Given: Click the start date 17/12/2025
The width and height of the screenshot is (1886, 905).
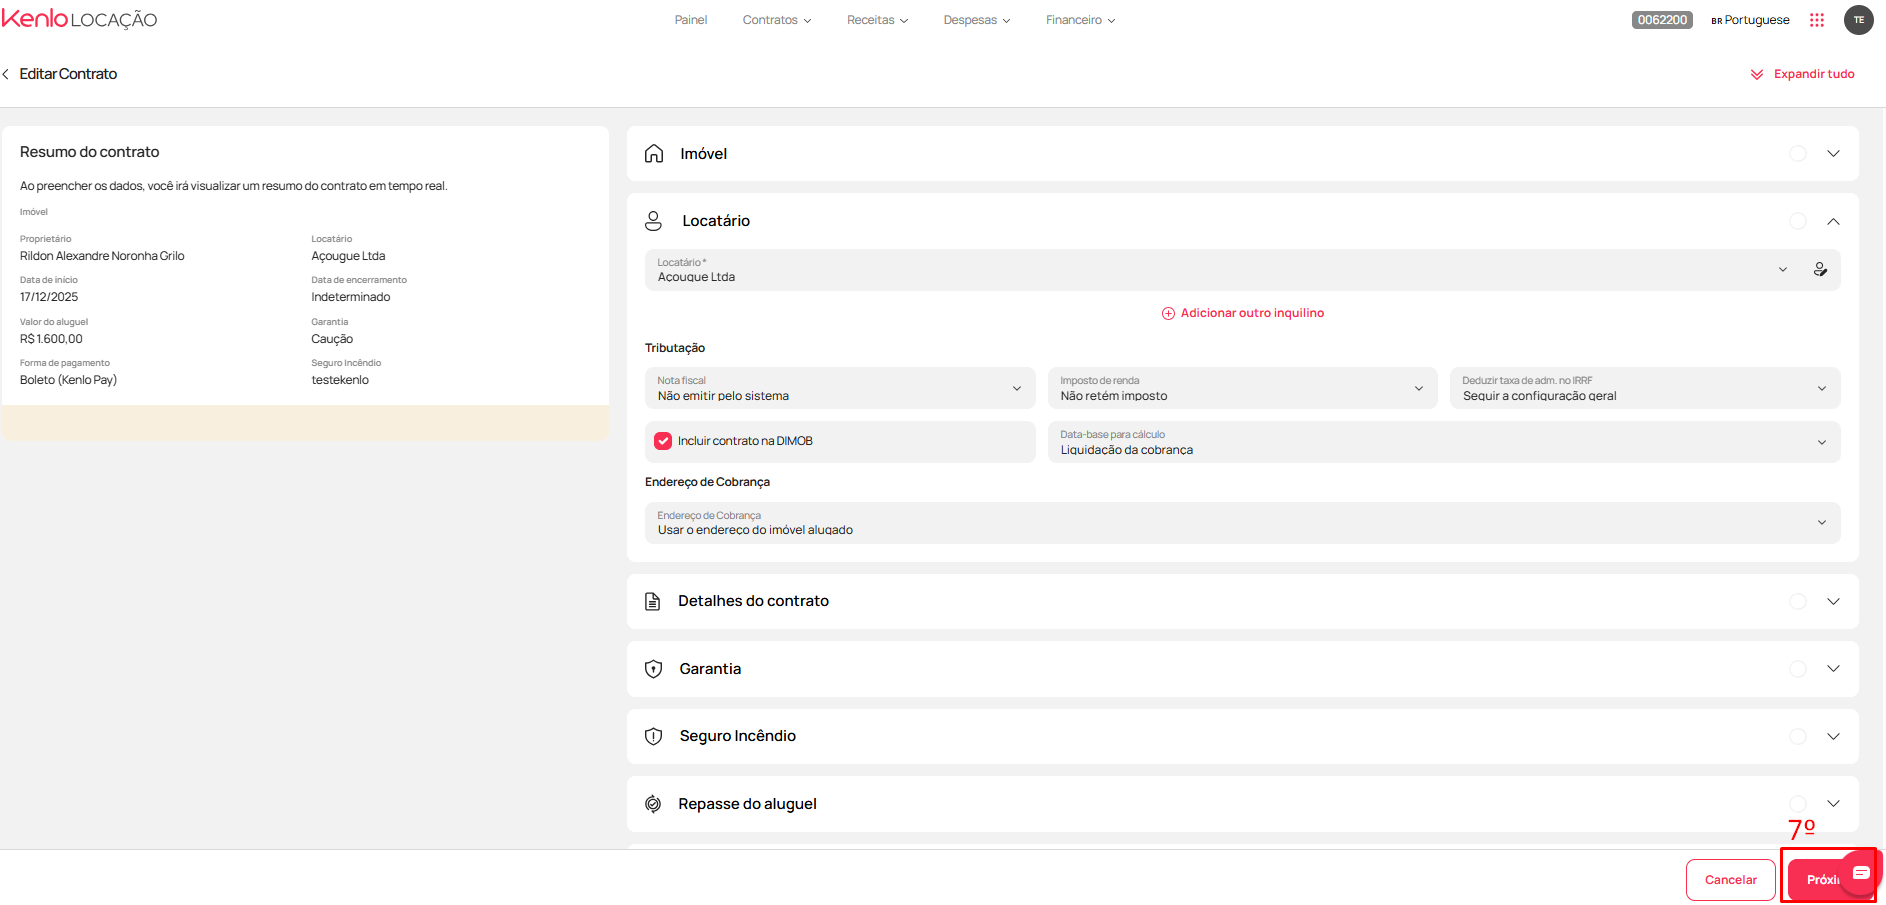Looking at the screenshot, I should pos(49,297).
